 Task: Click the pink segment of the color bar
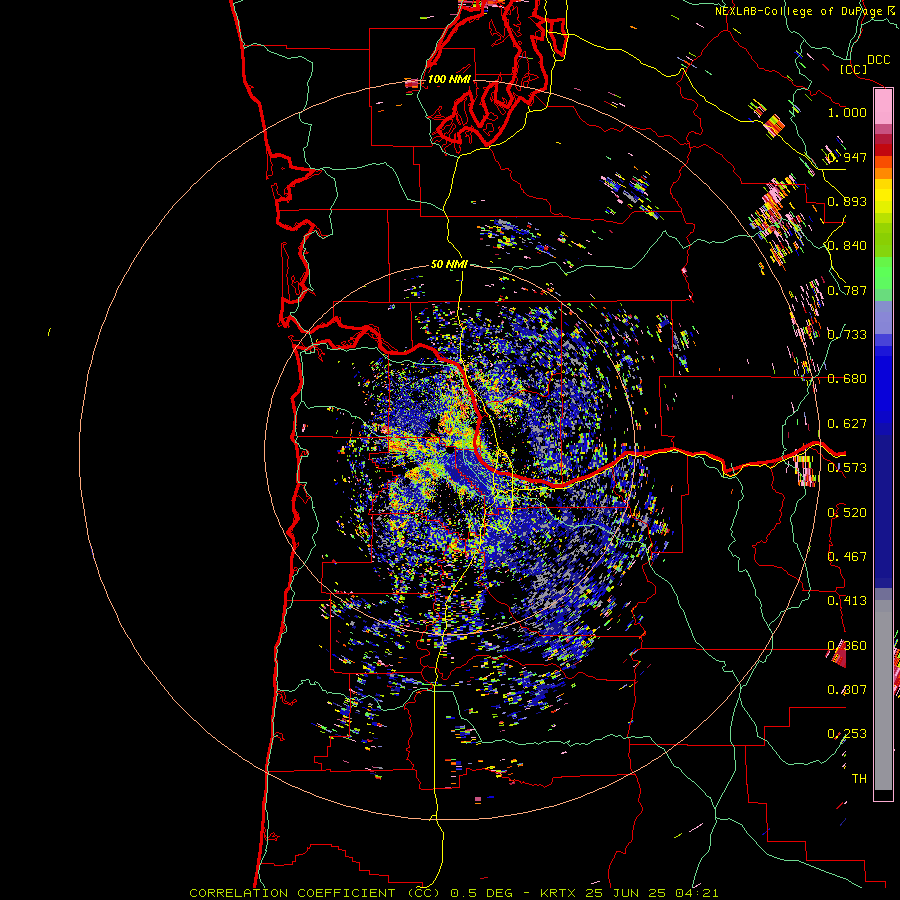883,107
